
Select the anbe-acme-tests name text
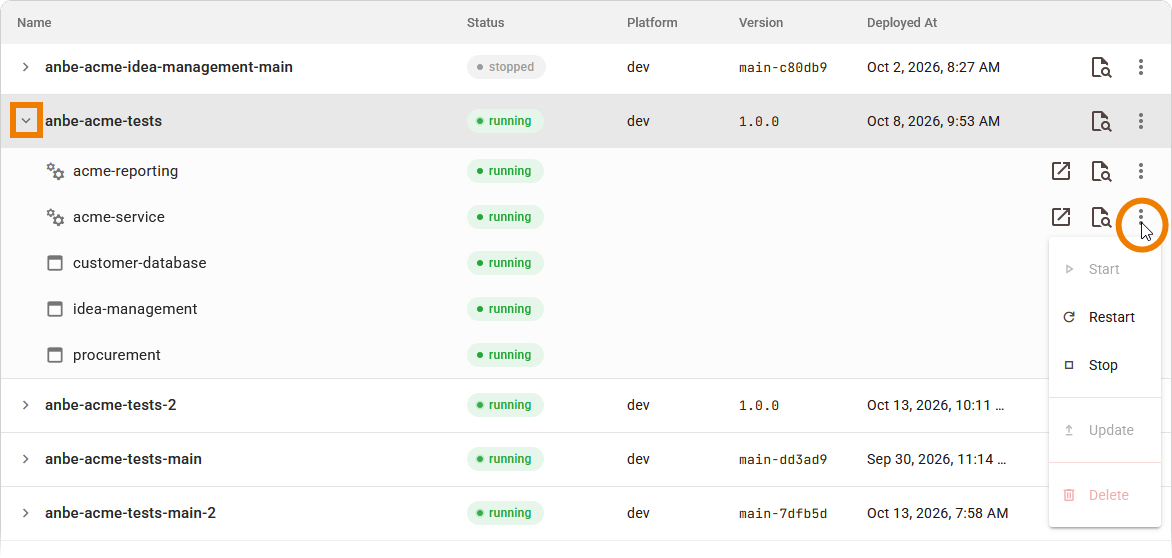pos(103,121)
